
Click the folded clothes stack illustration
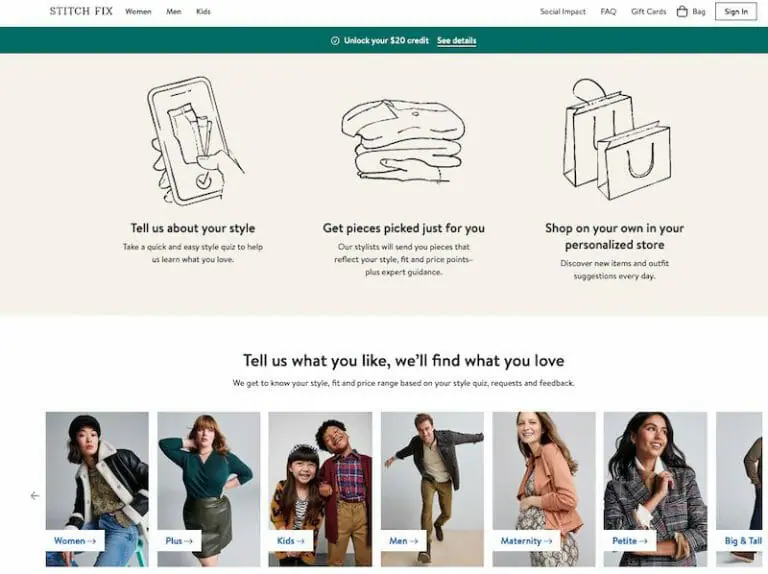pyautogui.click(x=403, y=141)
